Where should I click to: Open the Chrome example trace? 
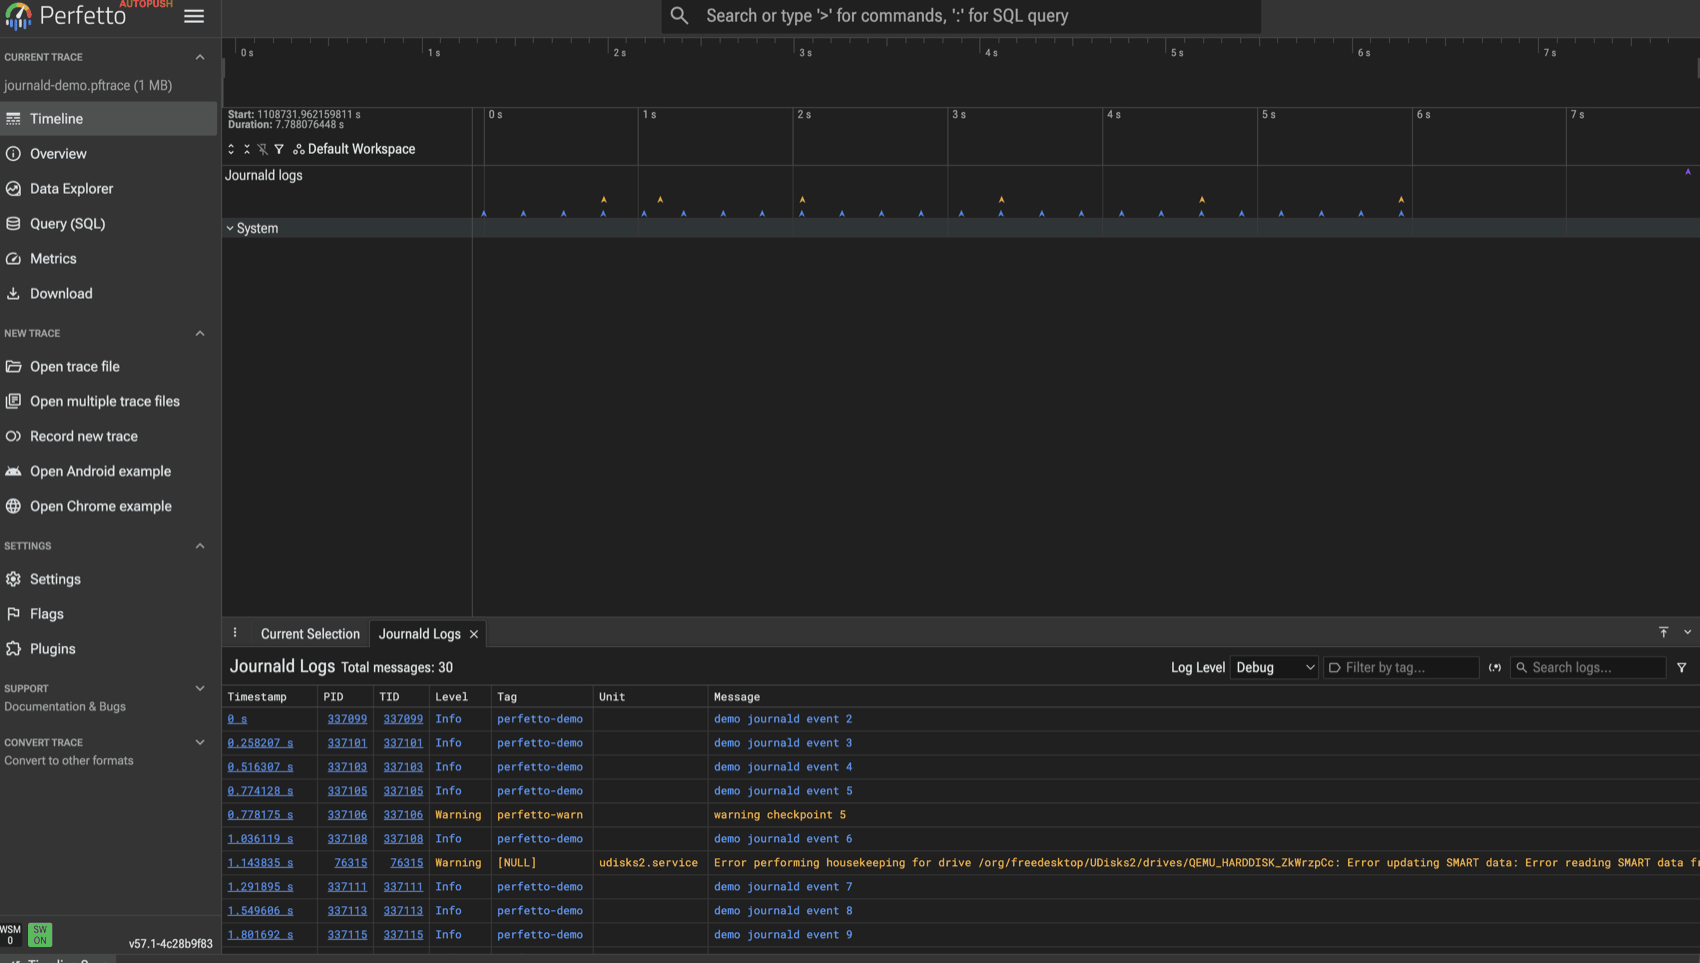(x=108, y=507)
